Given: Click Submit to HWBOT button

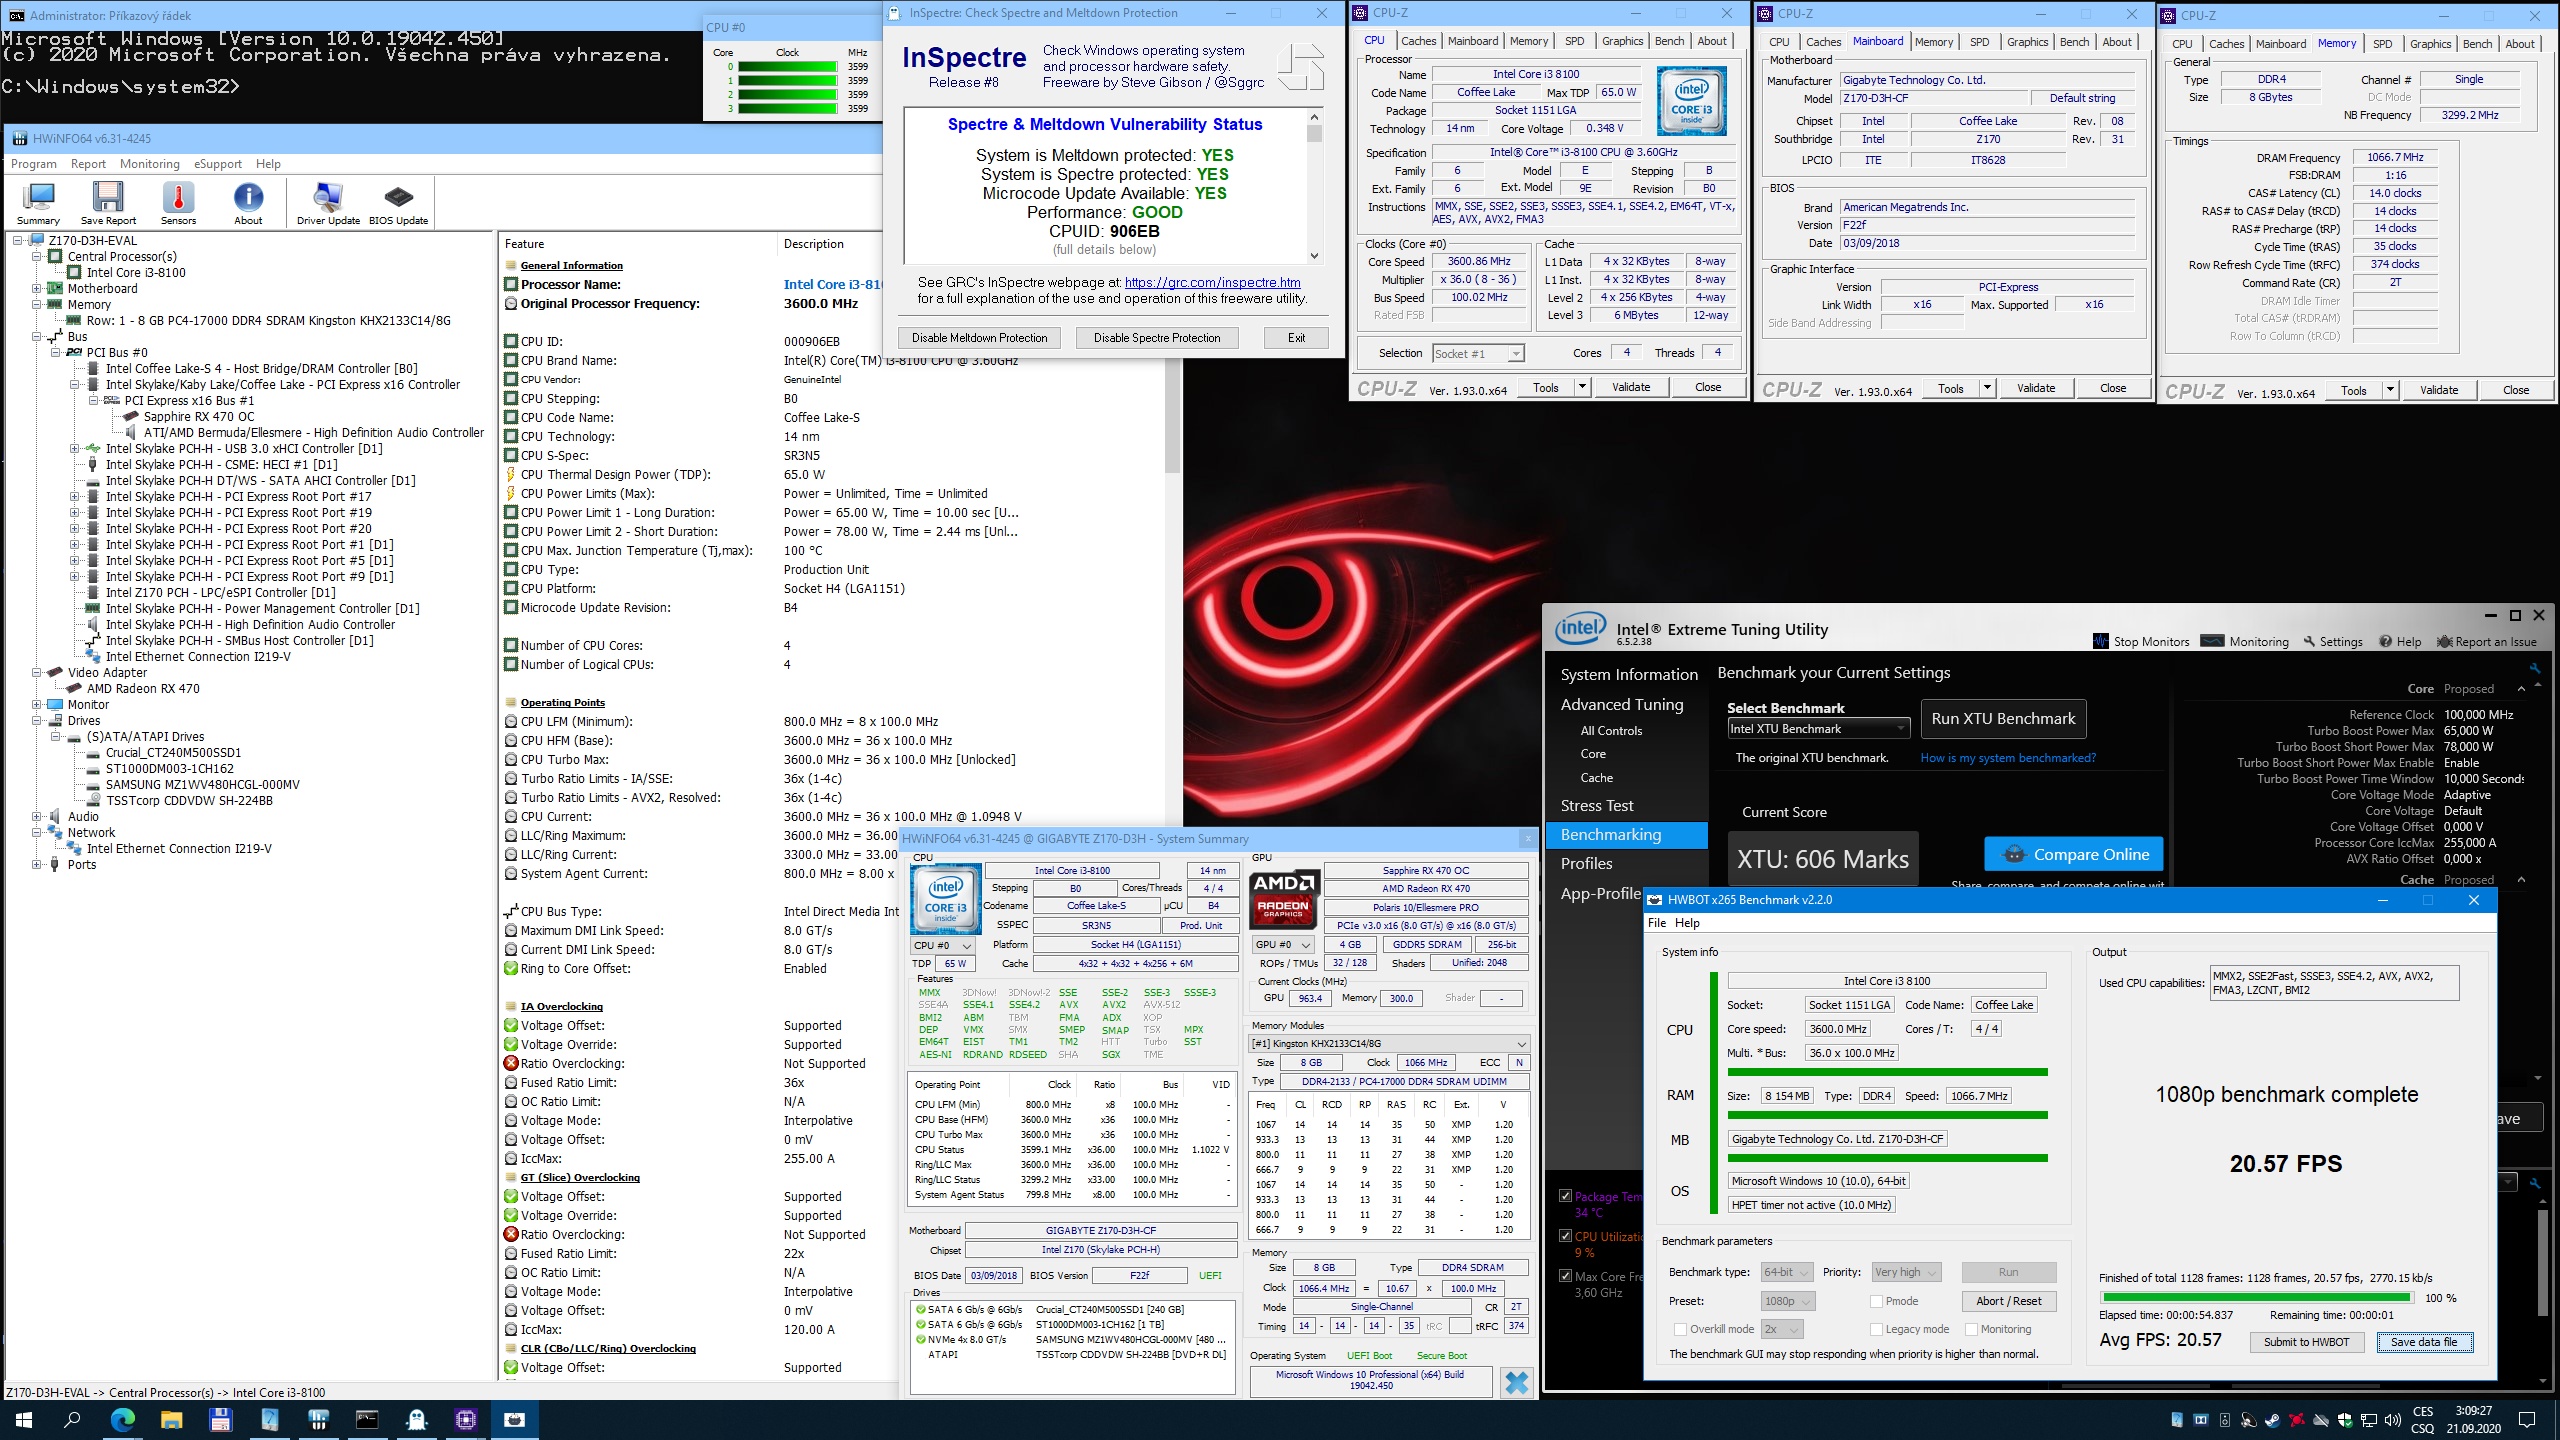Looking at the screenshot, I should [2306, 1342].
